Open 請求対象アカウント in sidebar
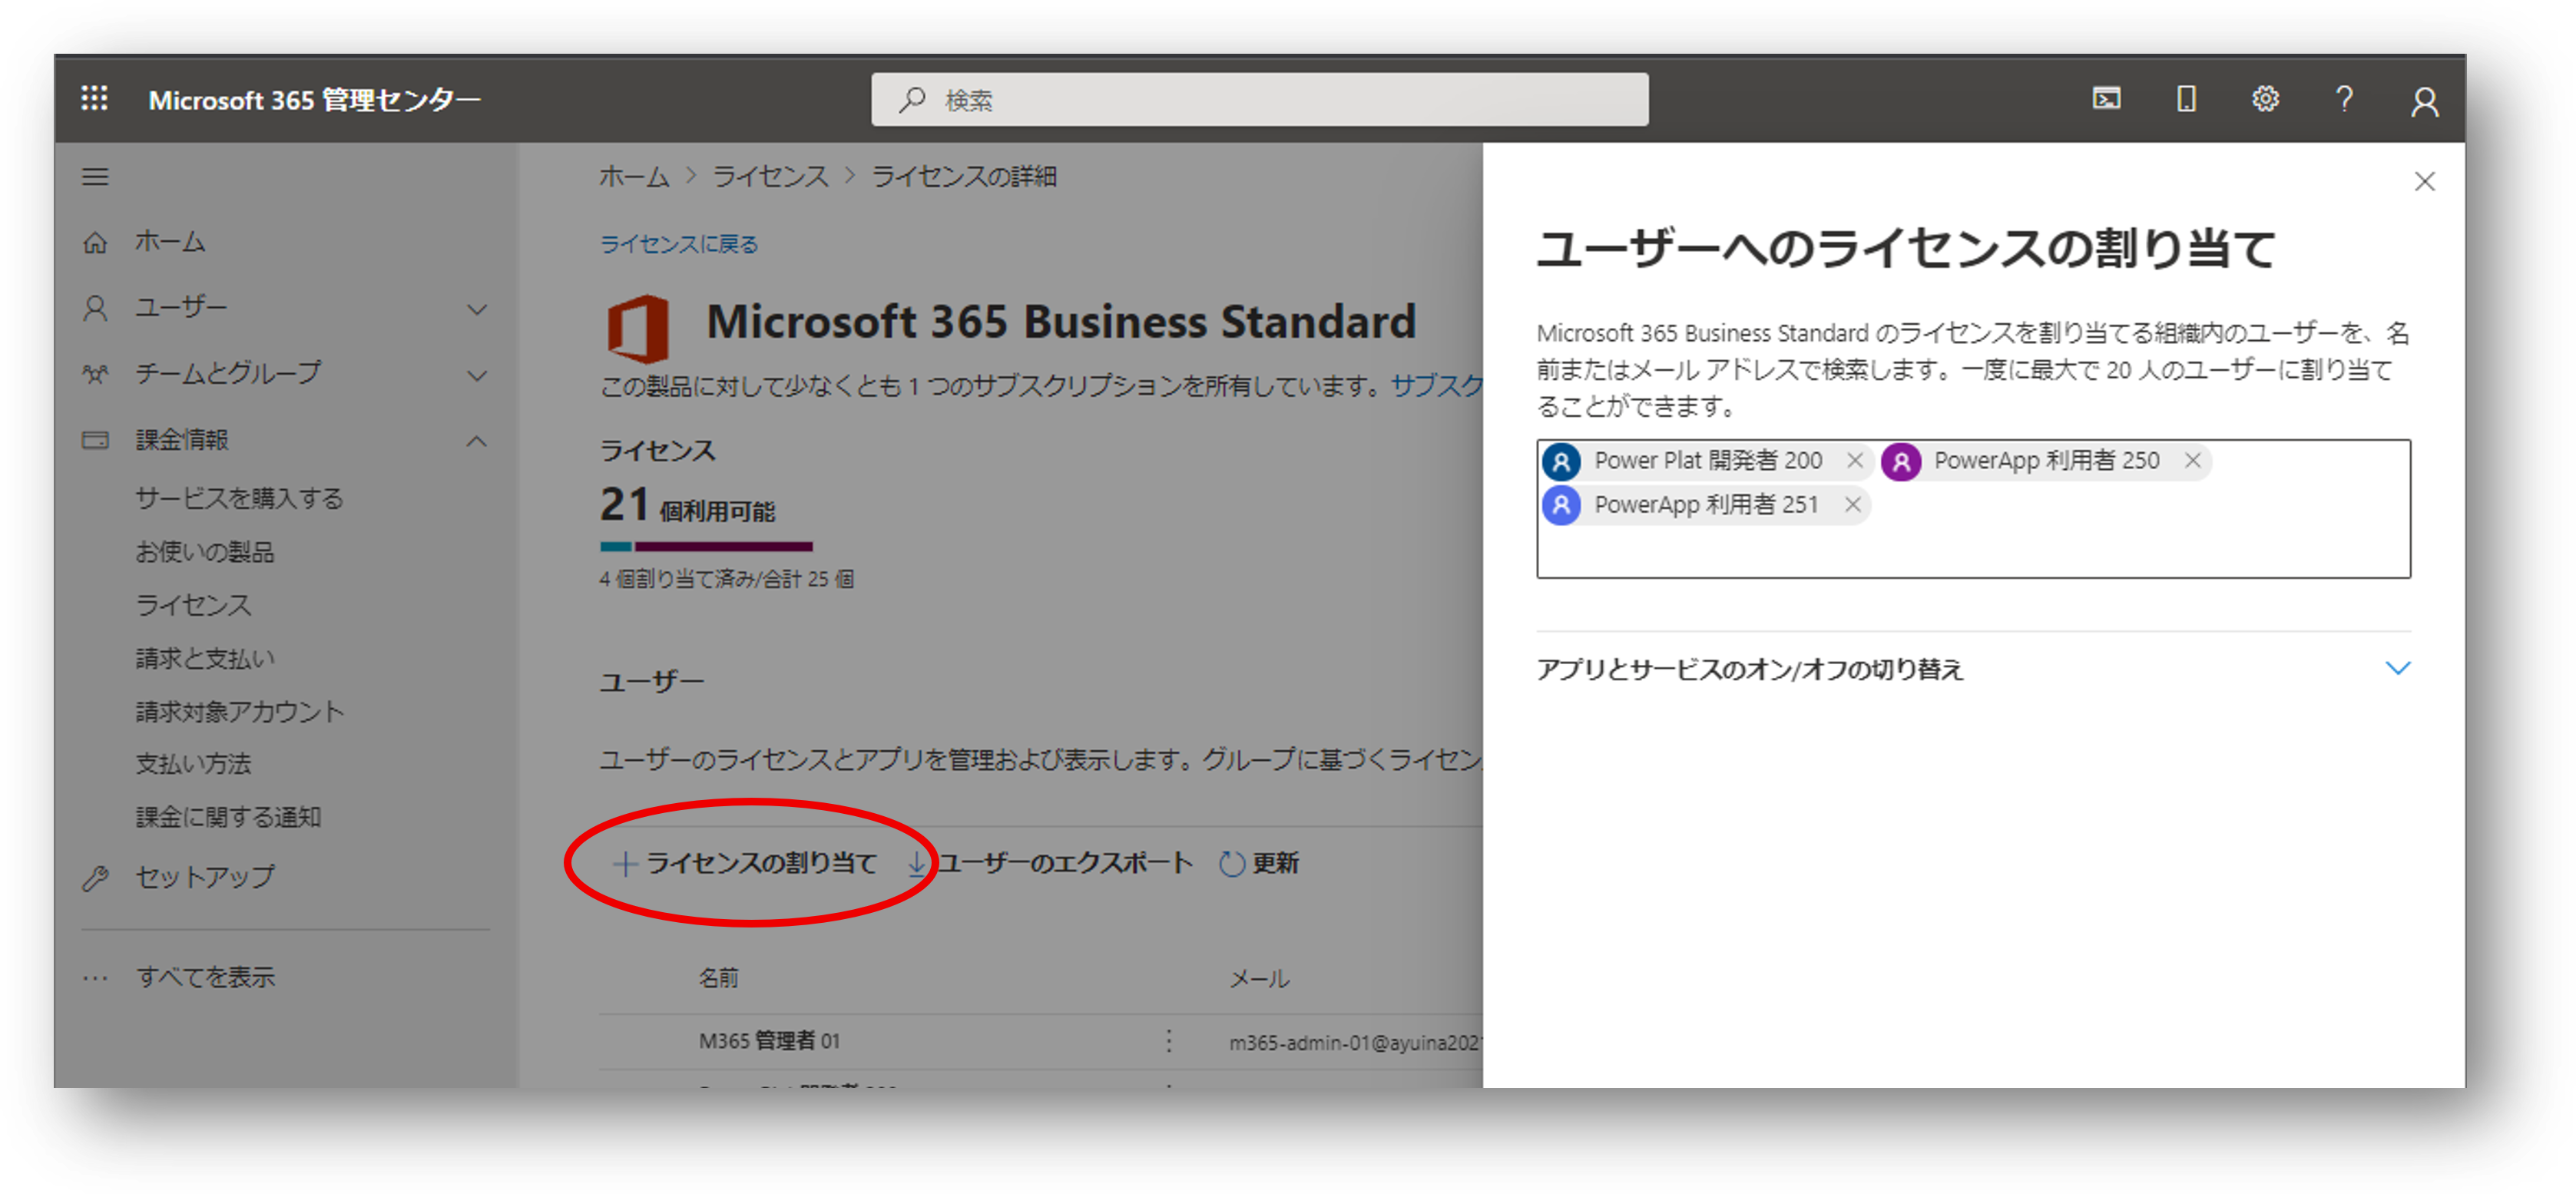Viewport: 2576px width, 1197px height. (240, 711)
